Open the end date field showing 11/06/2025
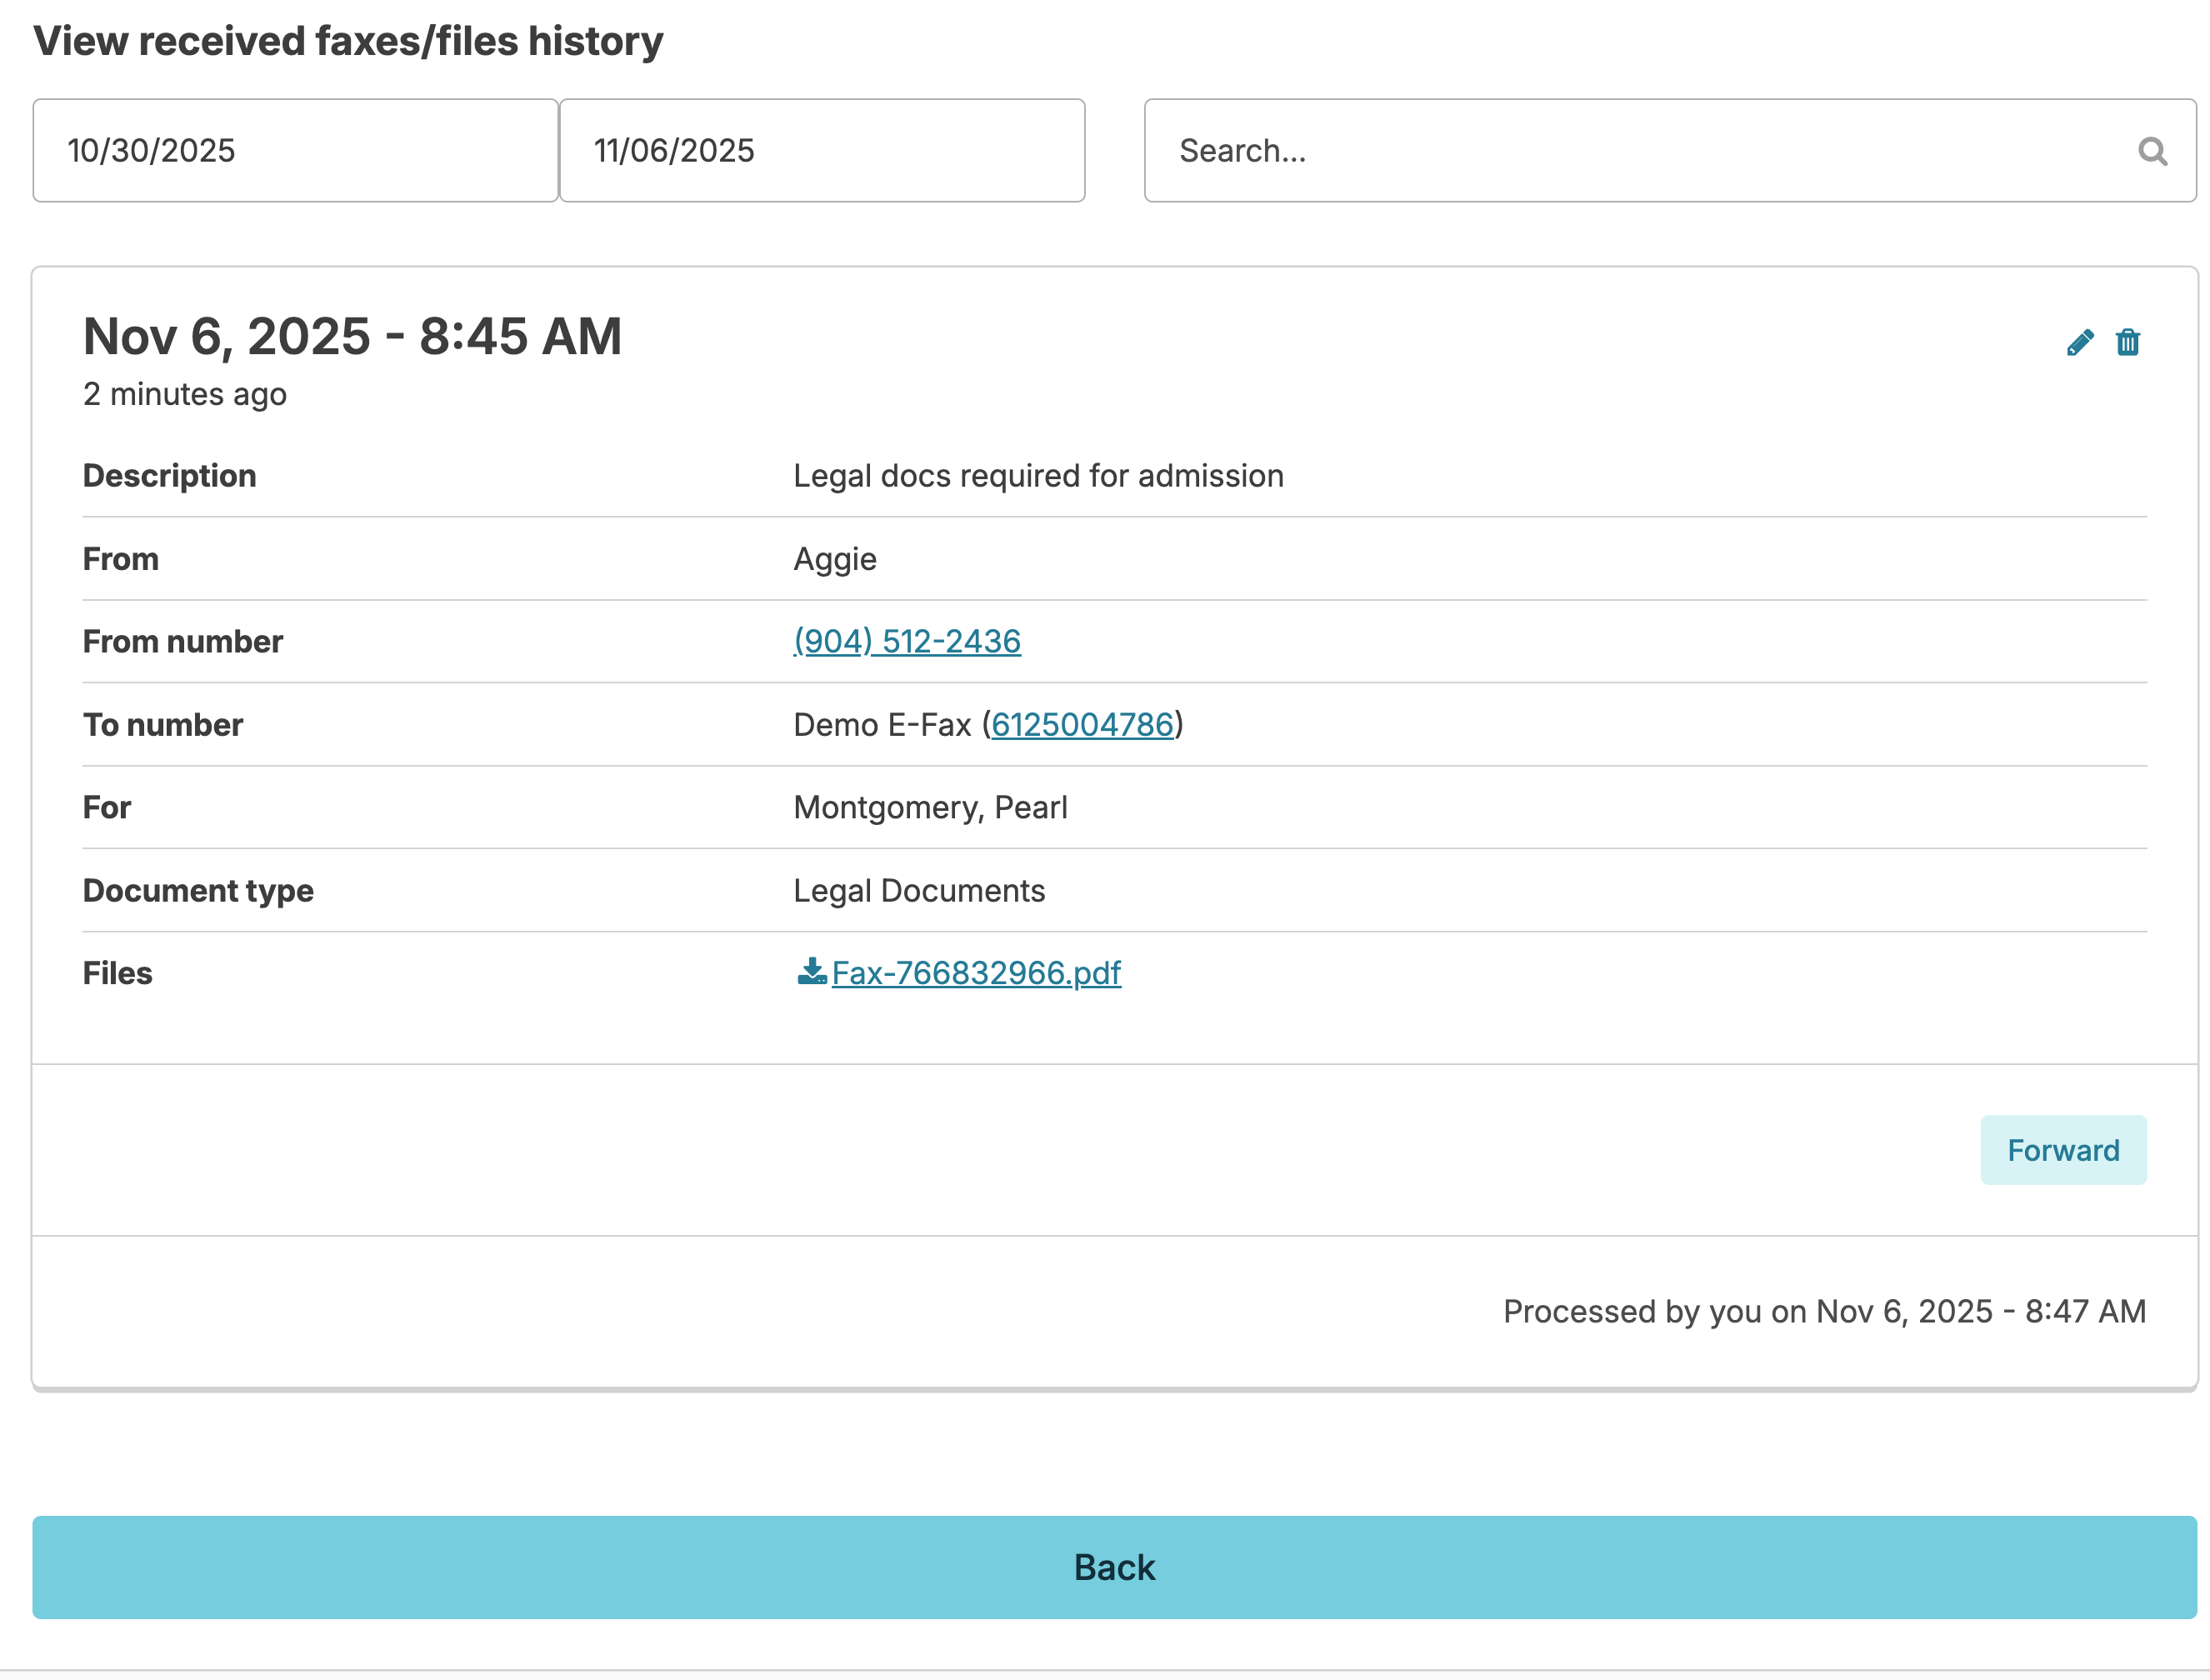Viewport: 2210px width, 1680px height. click(821, 151)
